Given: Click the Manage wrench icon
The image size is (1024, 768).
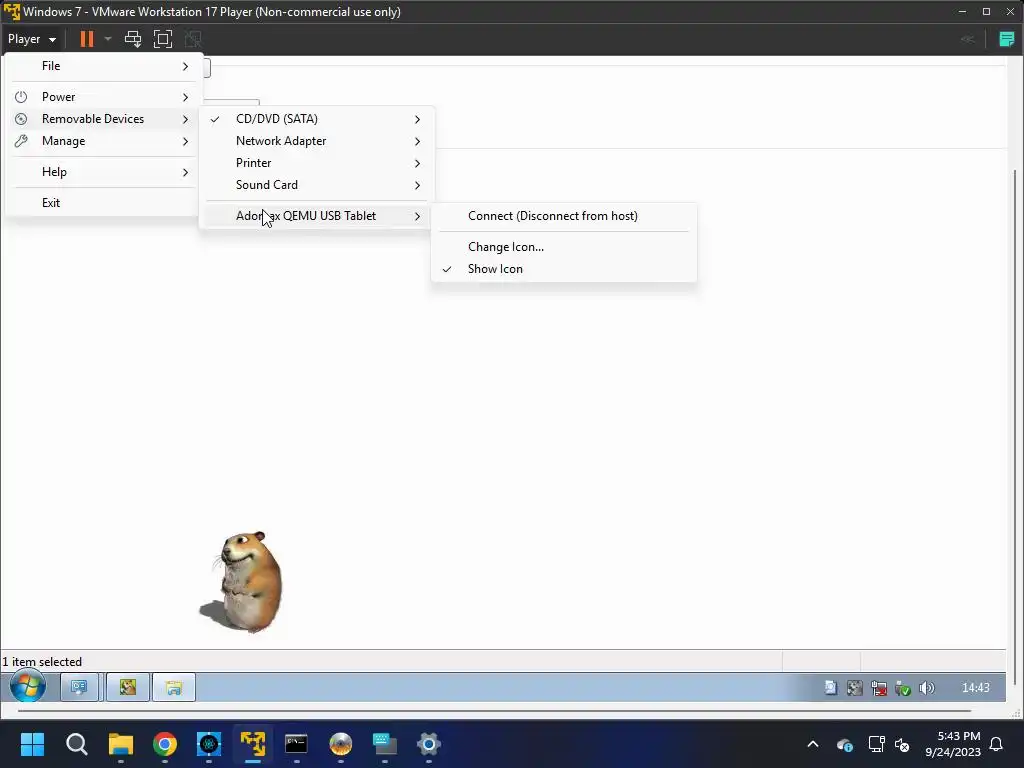Looking at the screenshot, I should 21,141.
